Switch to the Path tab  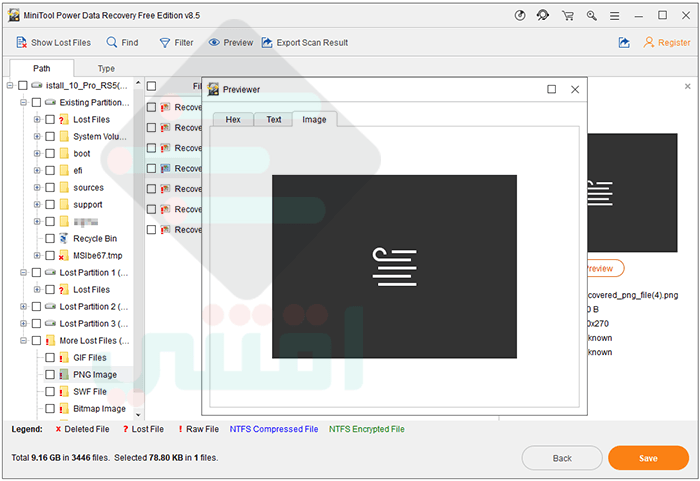(x=42, y=68)
